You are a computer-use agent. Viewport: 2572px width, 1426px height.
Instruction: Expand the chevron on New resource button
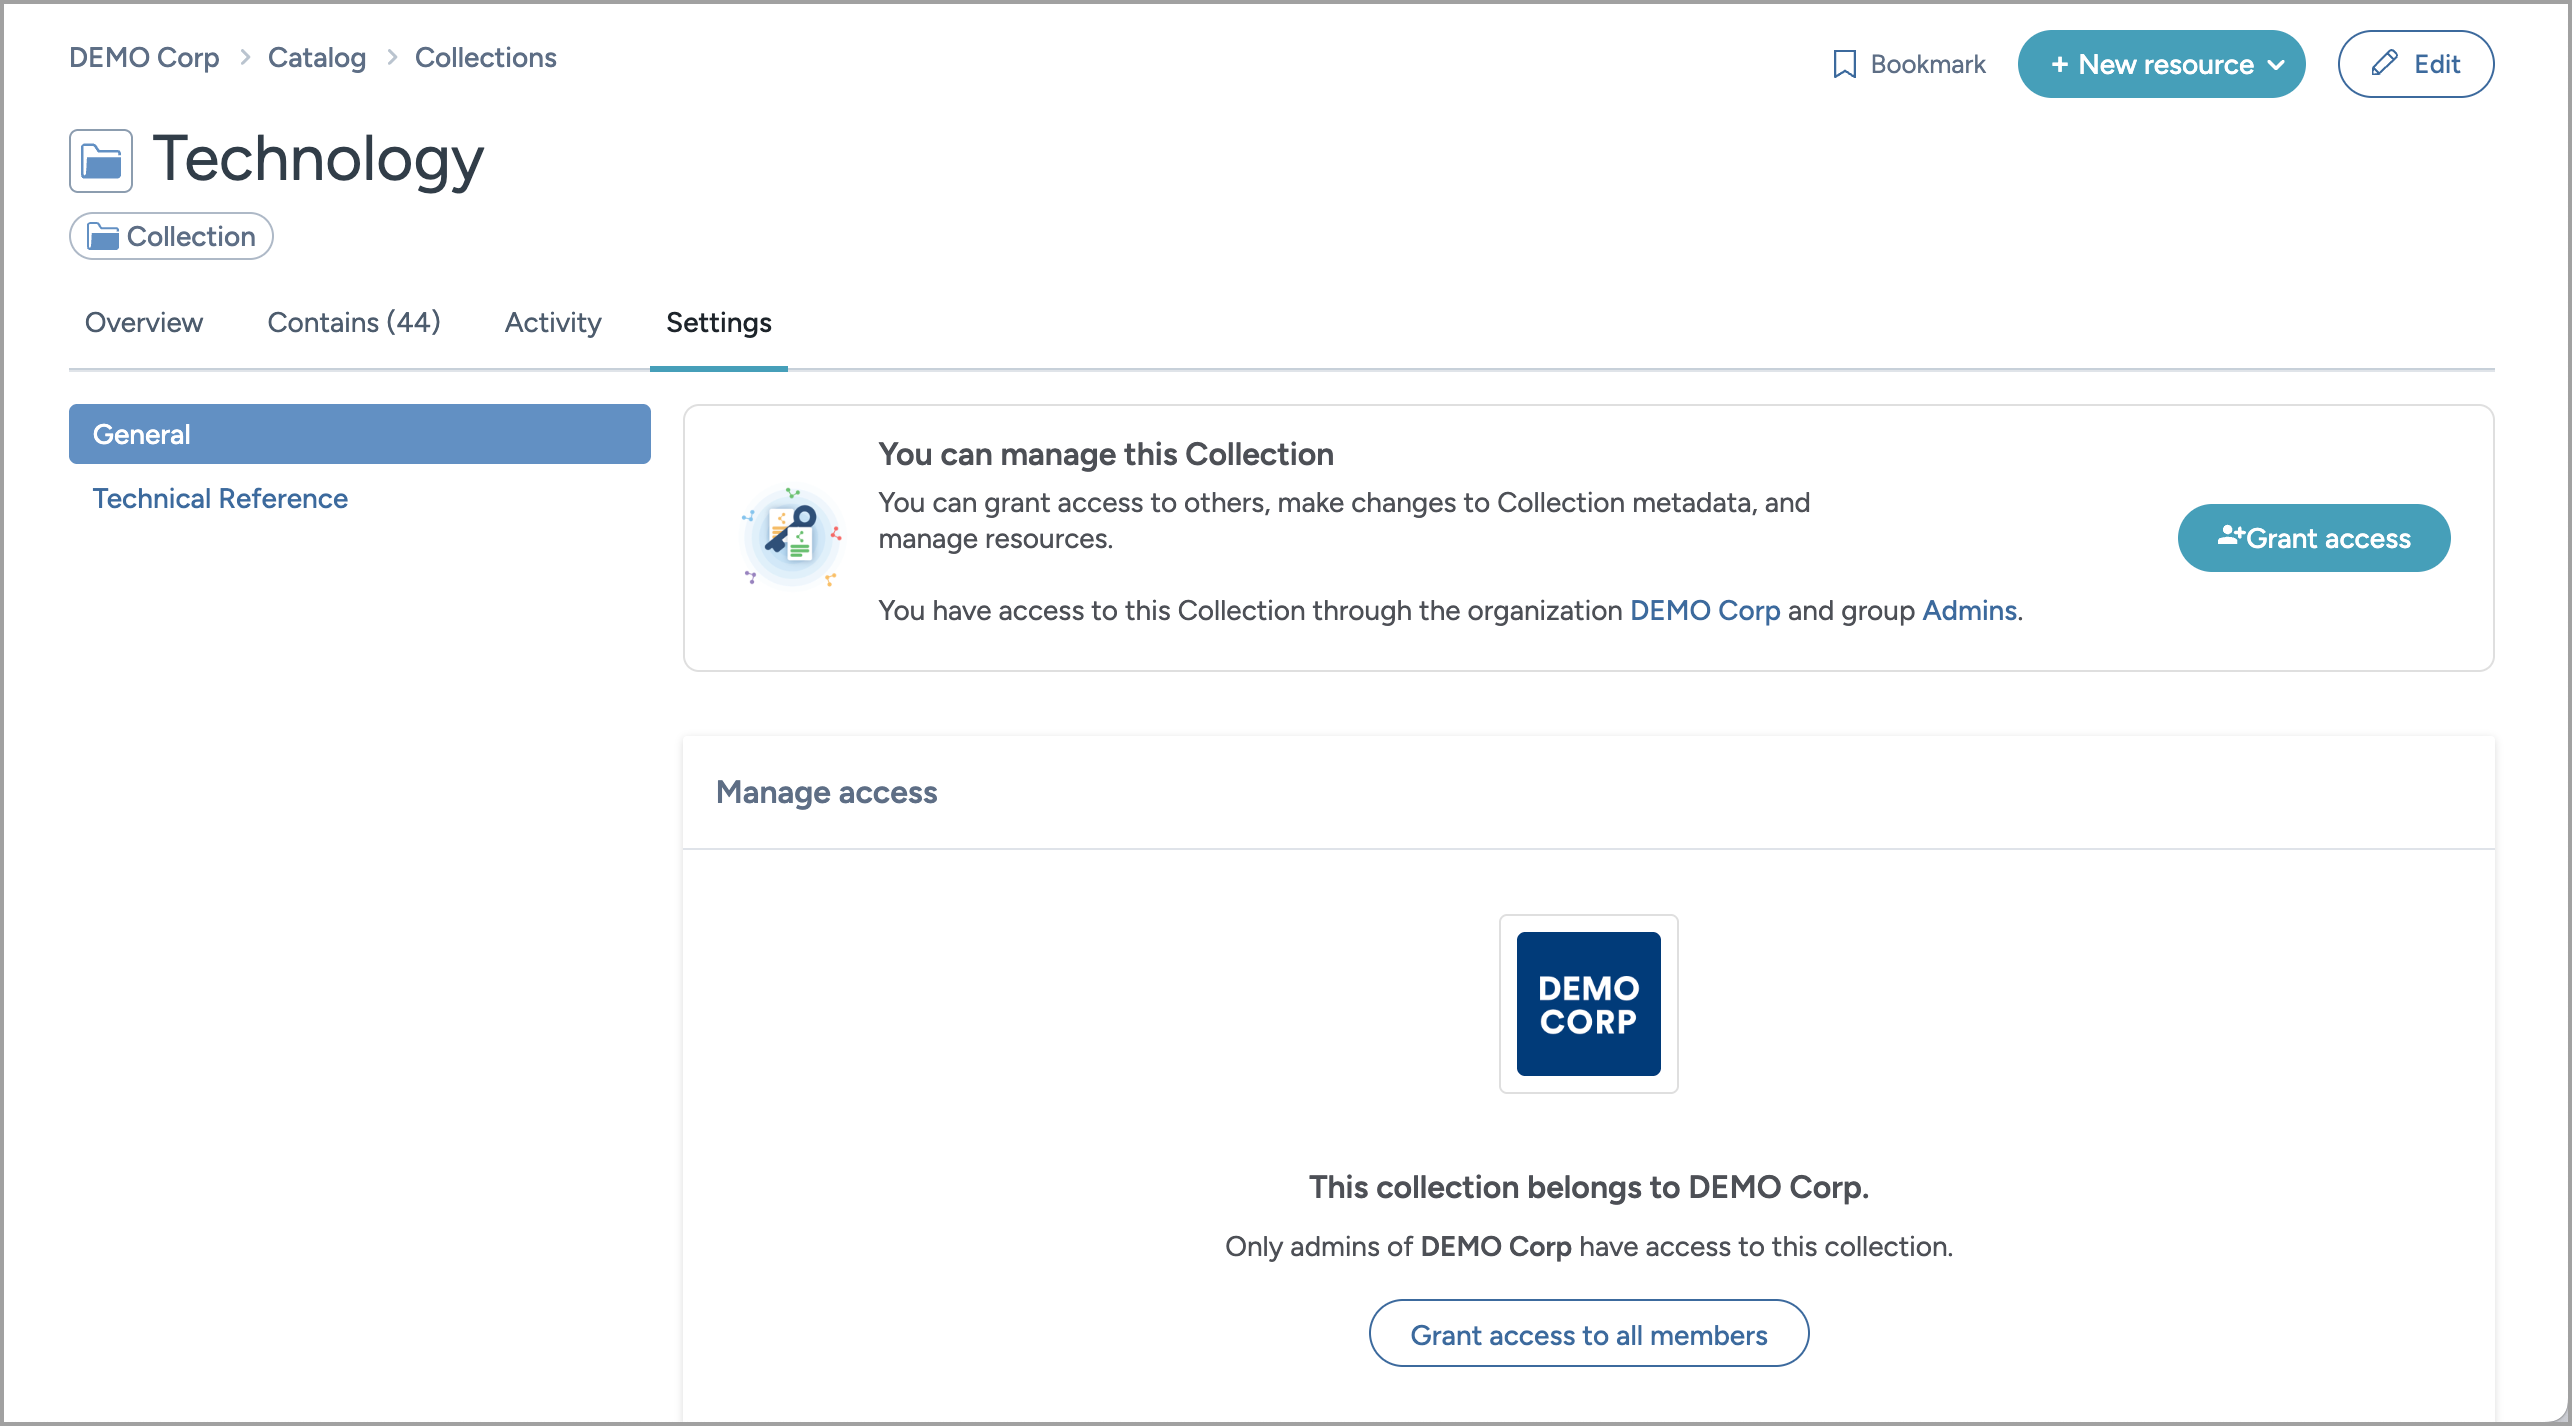point(2278,64)
